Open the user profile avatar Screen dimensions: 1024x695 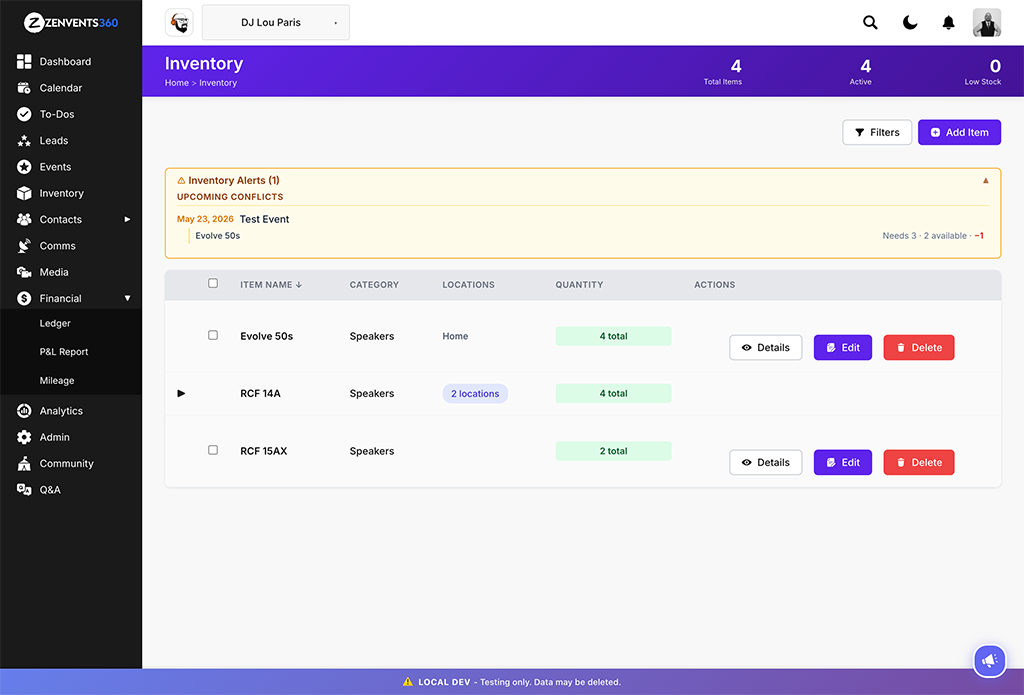[x=987, y=22]
